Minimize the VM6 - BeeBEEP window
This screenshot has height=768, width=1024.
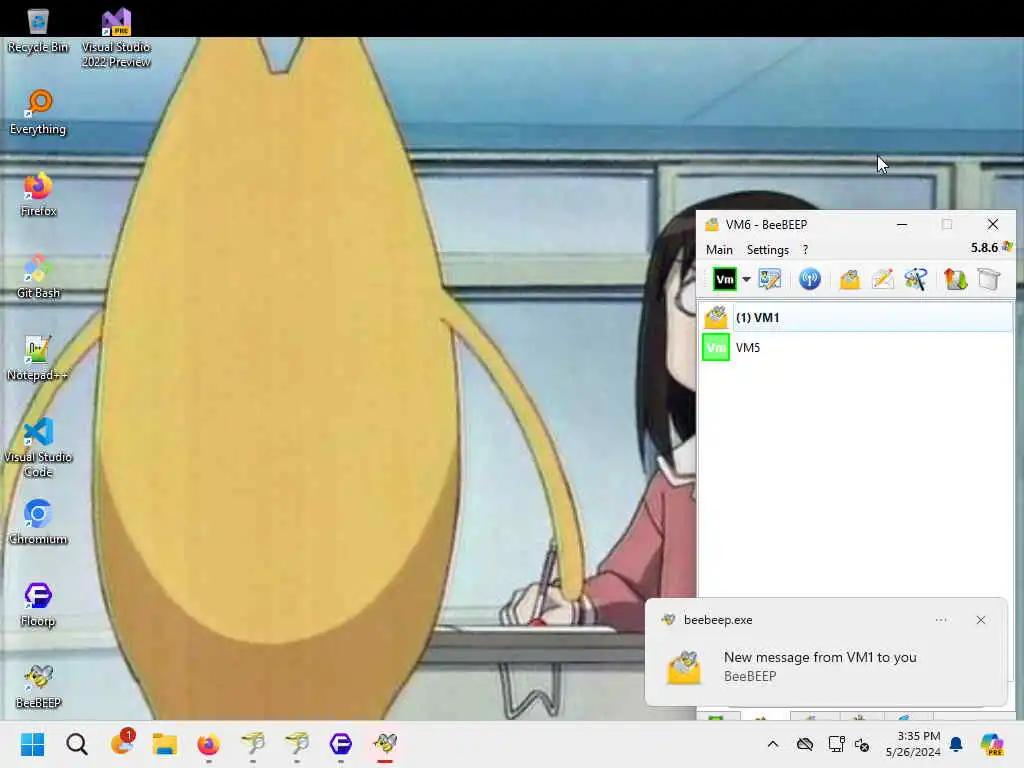point(902,225)
